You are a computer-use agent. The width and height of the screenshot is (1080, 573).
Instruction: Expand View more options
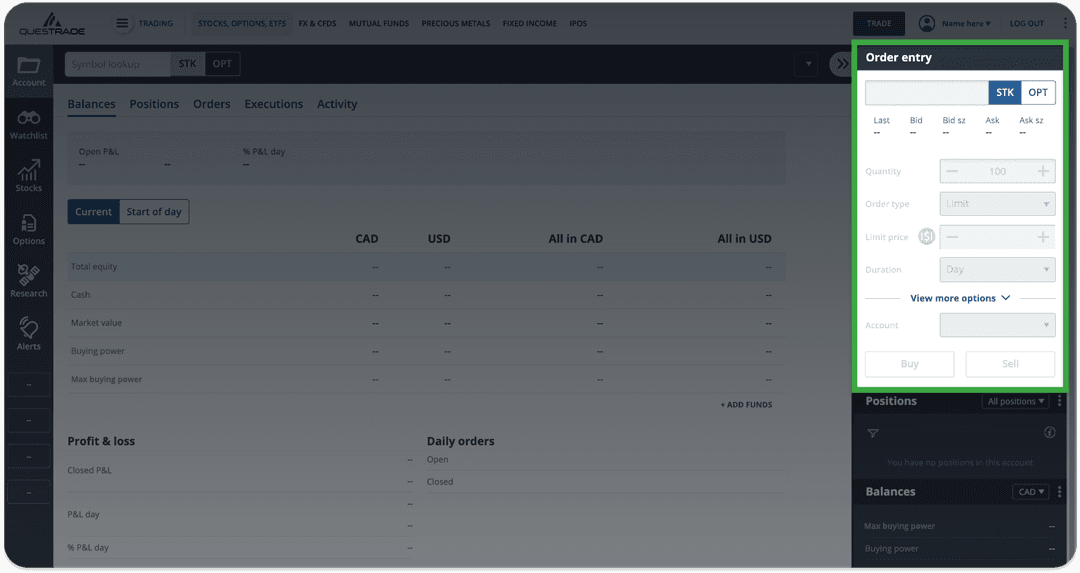960,298
